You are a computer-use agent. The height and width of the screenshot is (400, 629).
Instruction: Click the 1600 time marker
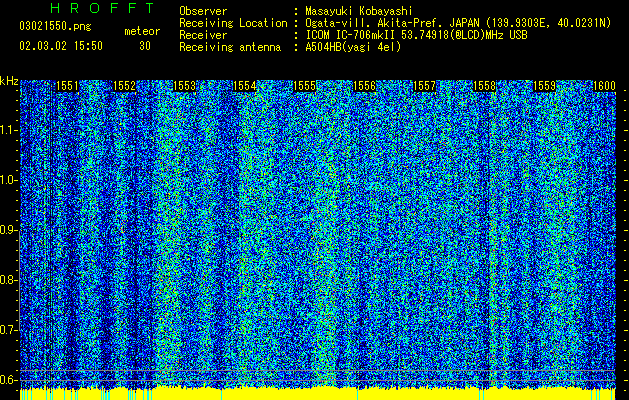[x=605, y=86]
